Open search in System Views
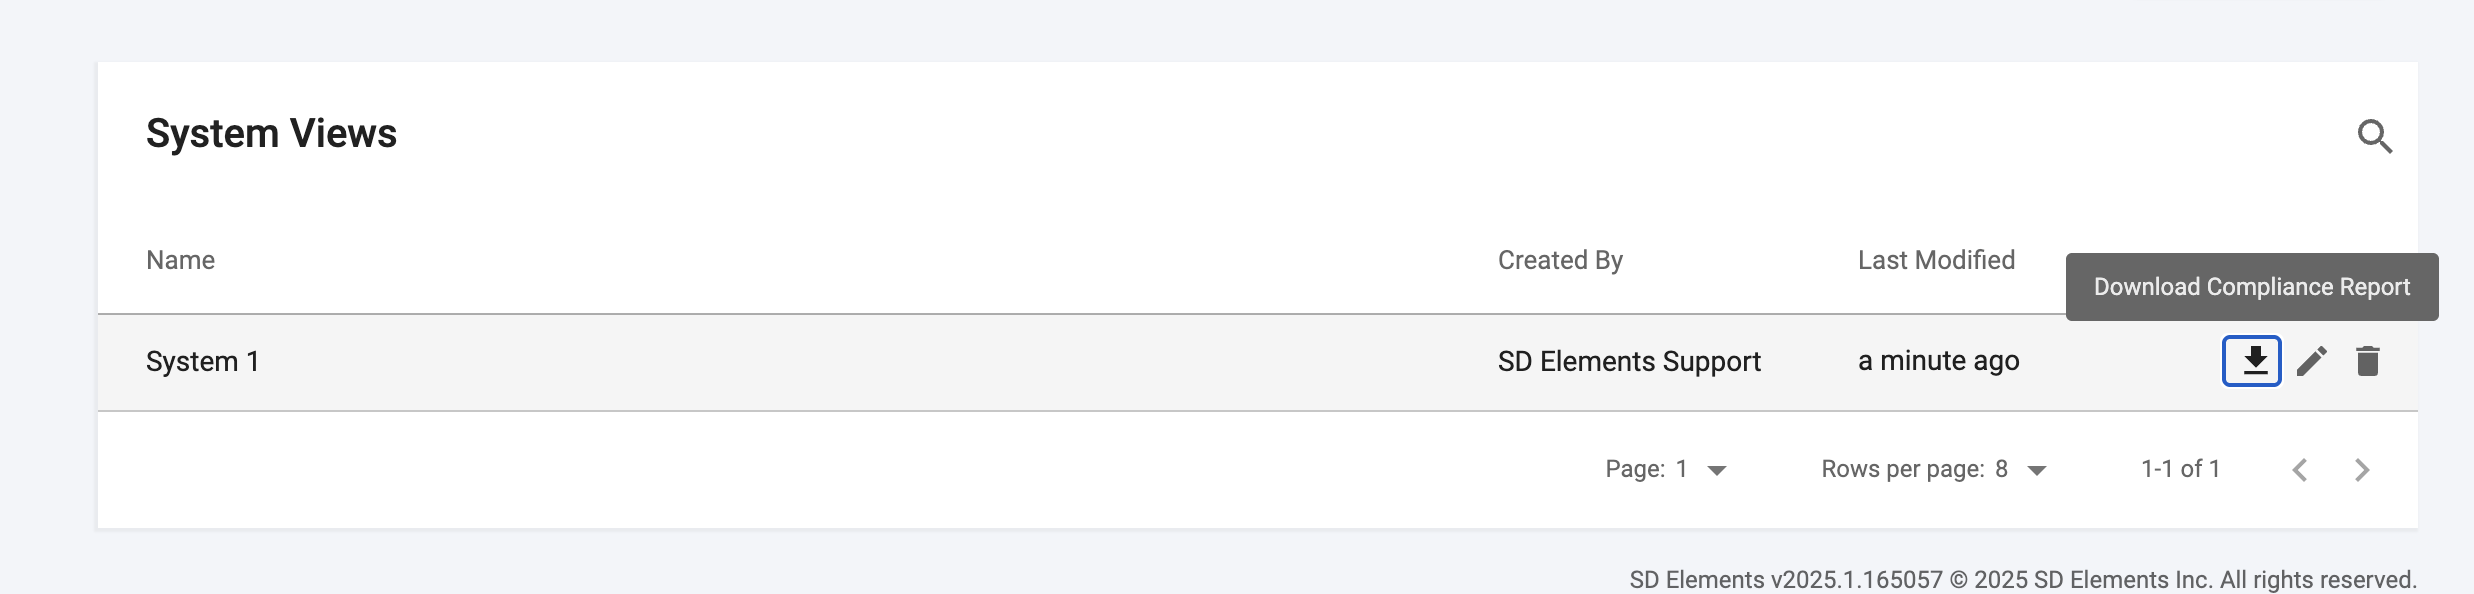2474x594 pixels. [2374, 136]
